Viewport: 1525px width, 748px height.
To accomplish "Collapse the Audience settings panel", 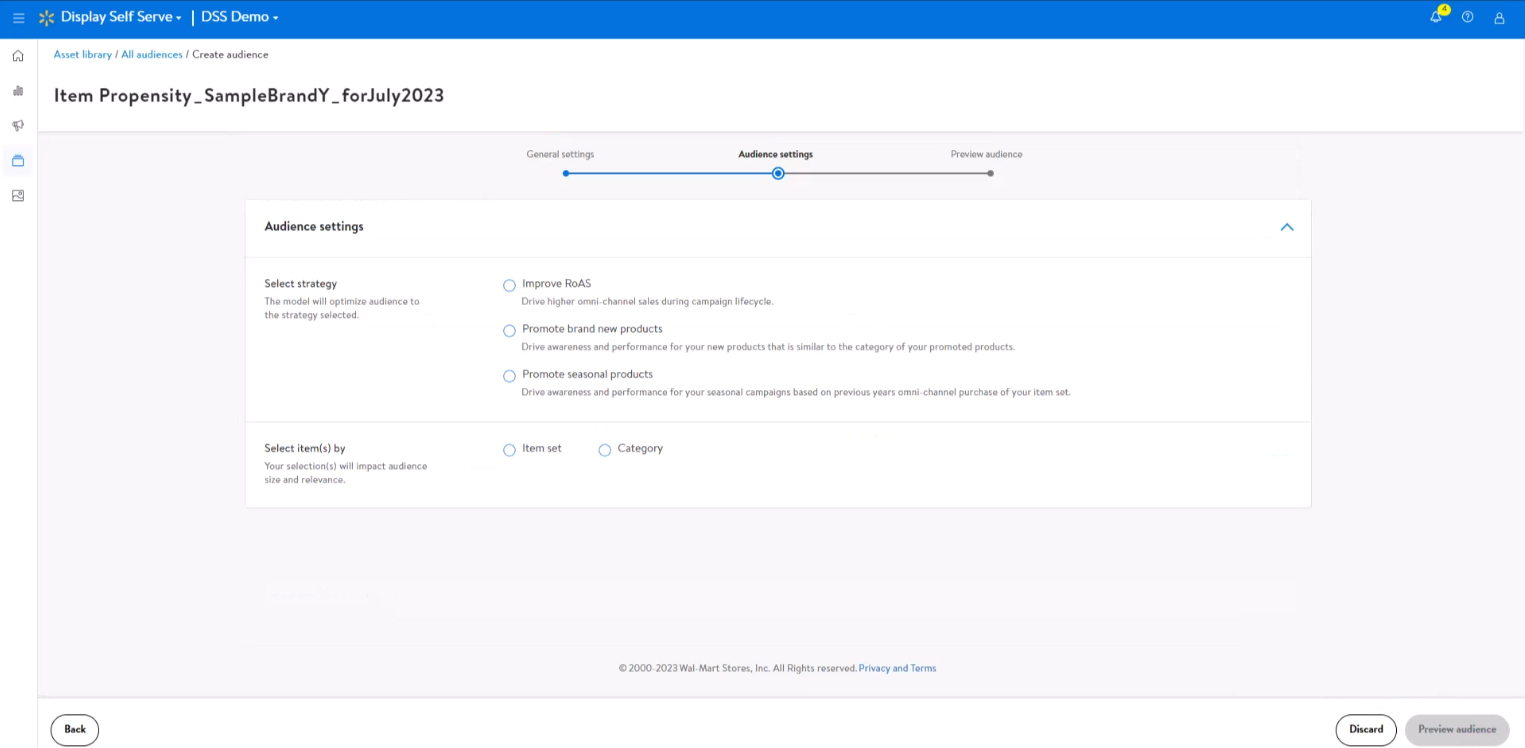I will pos(1286,227).
